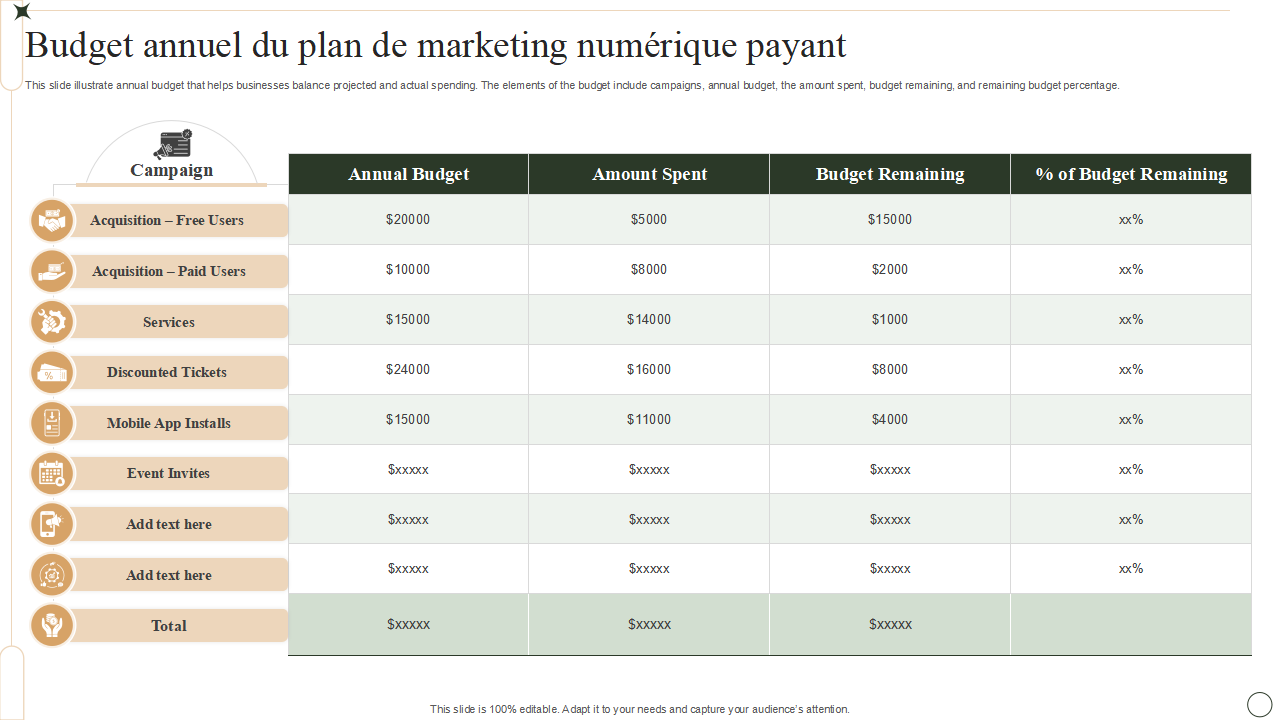This screenshot has width=1280, height=720.
Task: Click the Amount Spent column header
Action: coord(649,174)
